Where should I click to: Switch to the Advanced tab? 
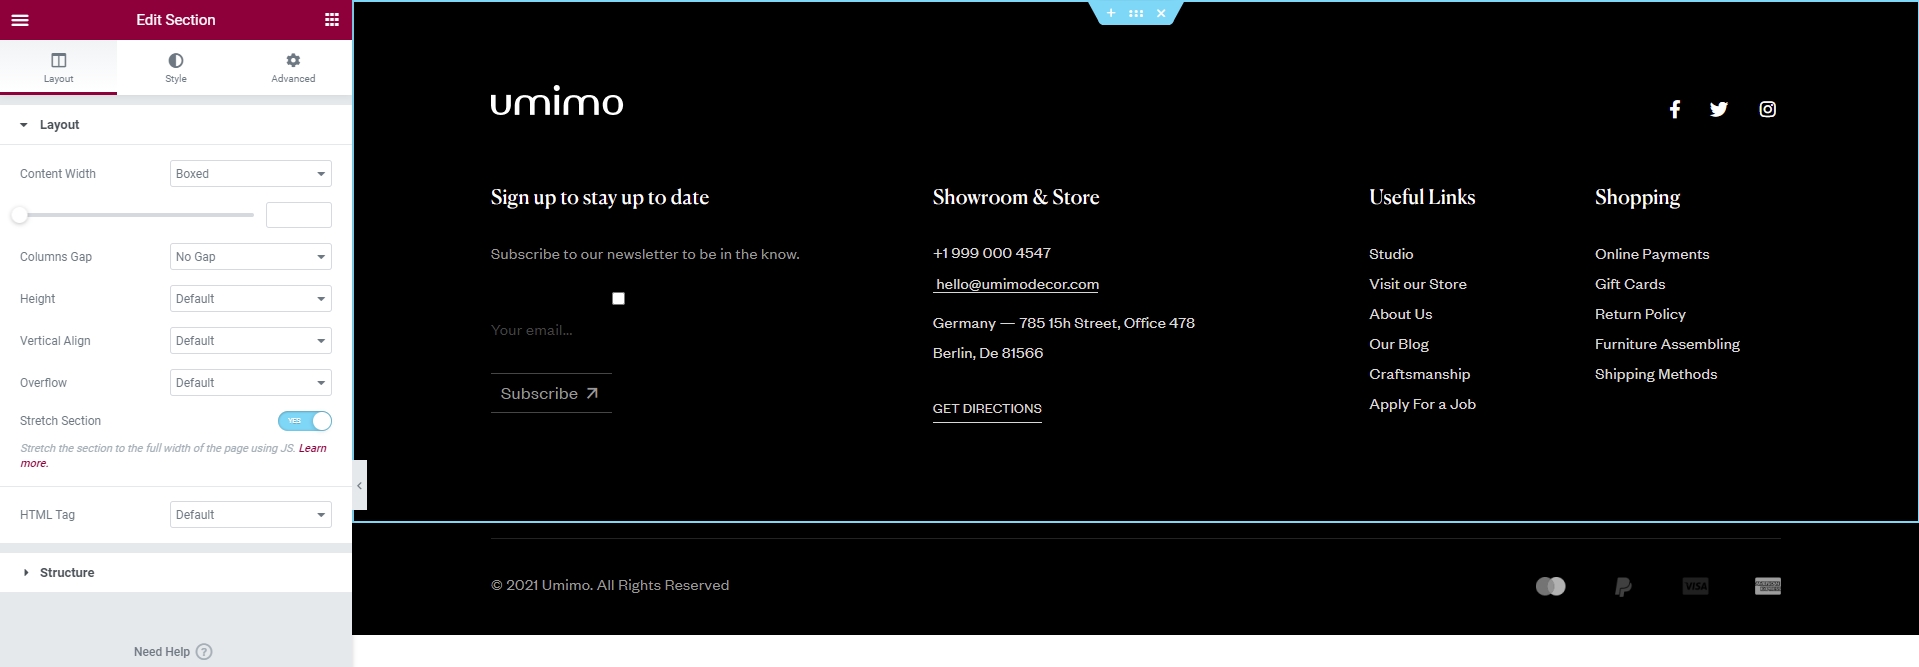pyautogui.click(x=293, y=68)
